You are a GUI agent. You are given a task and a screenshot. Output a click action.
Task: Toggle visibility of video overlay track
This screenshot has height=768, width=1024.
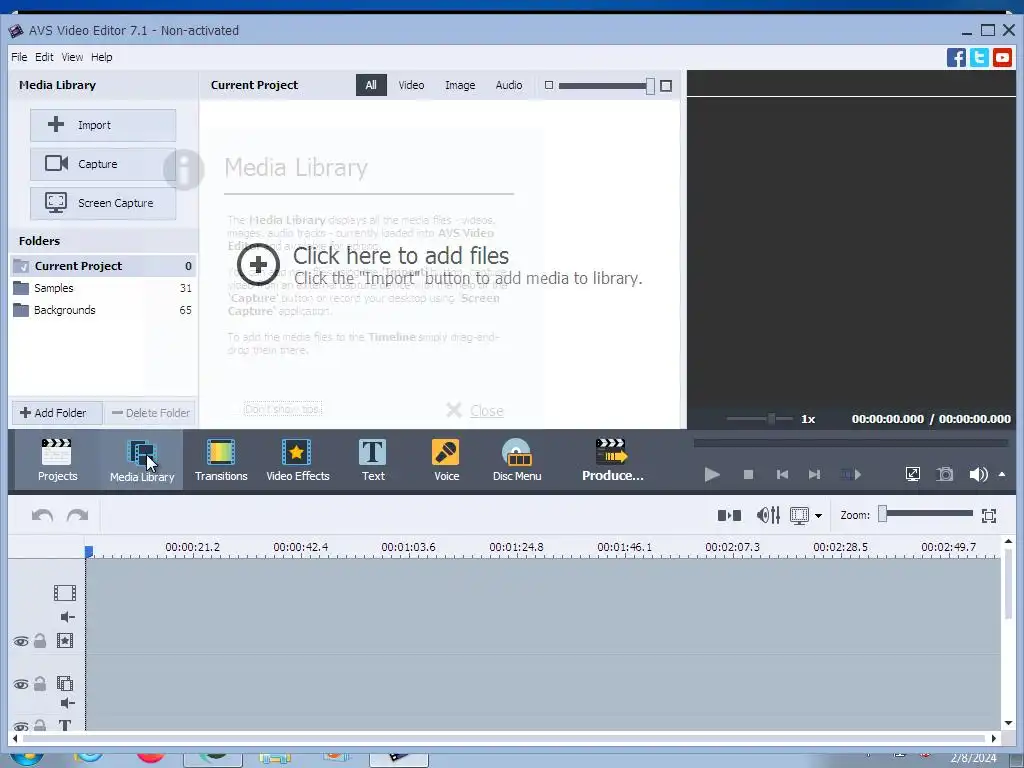[21, 684]
